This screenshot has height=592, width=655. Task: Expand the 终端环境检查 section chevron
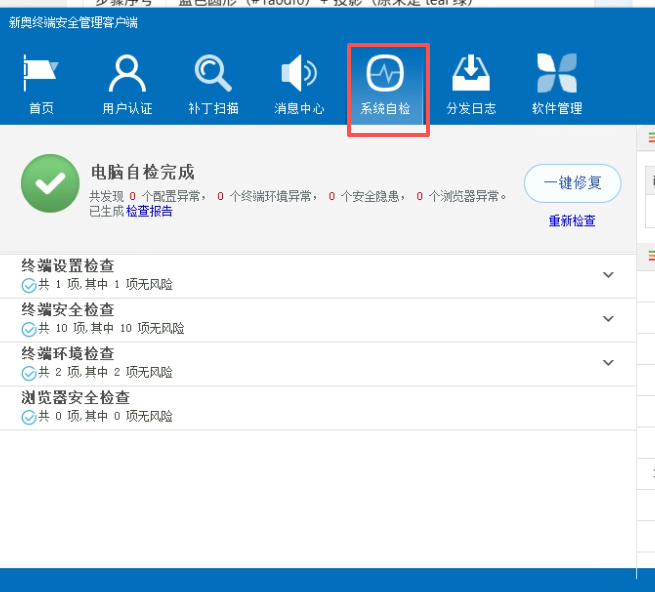click(608, 363)
